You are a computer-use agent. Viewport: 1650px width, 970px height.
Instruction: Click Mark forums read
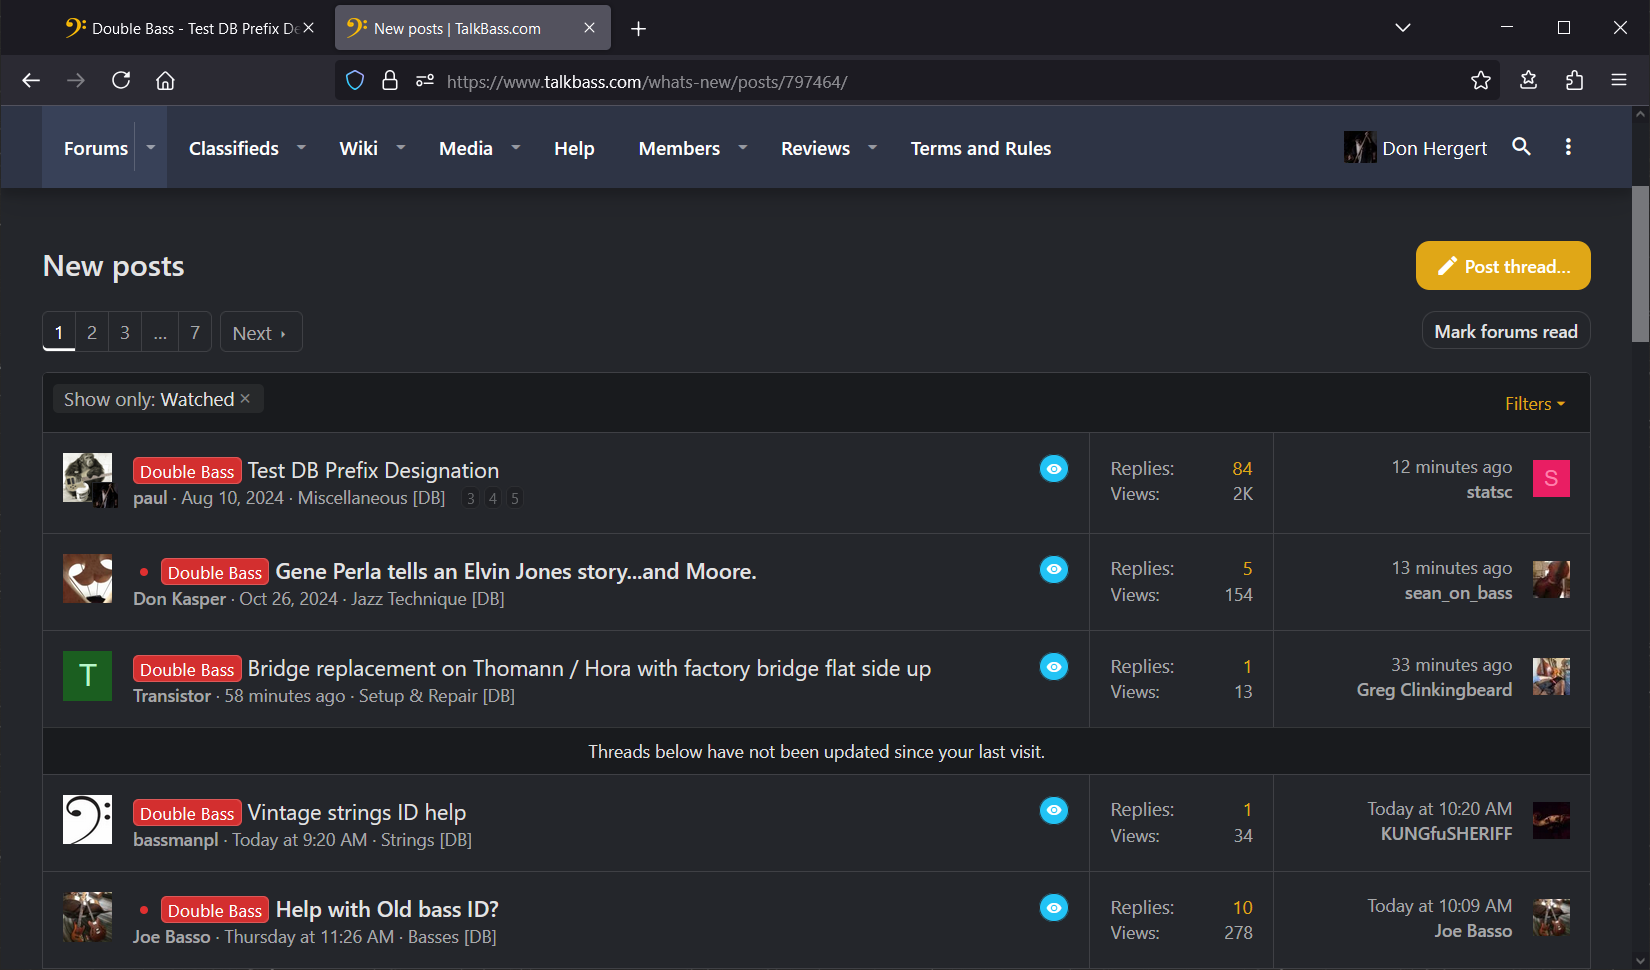[1506, 331]
